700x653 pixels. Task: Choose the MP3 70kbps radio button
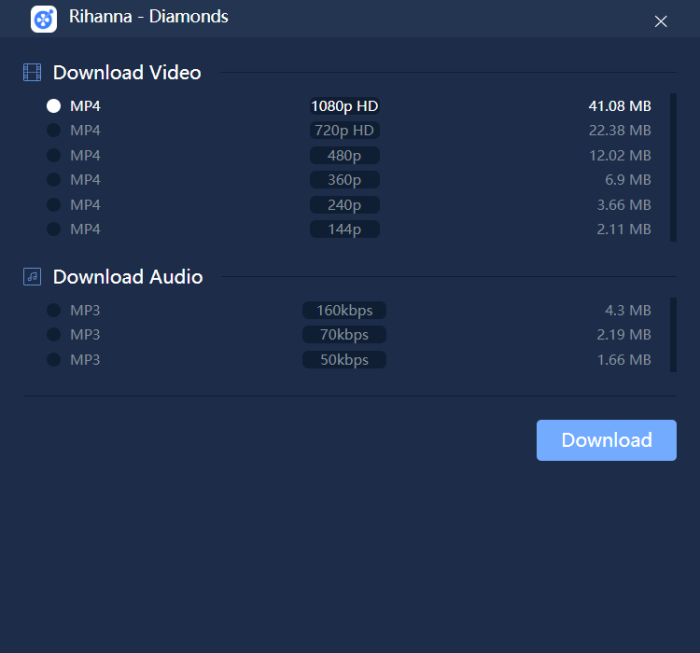click(54, 334)
